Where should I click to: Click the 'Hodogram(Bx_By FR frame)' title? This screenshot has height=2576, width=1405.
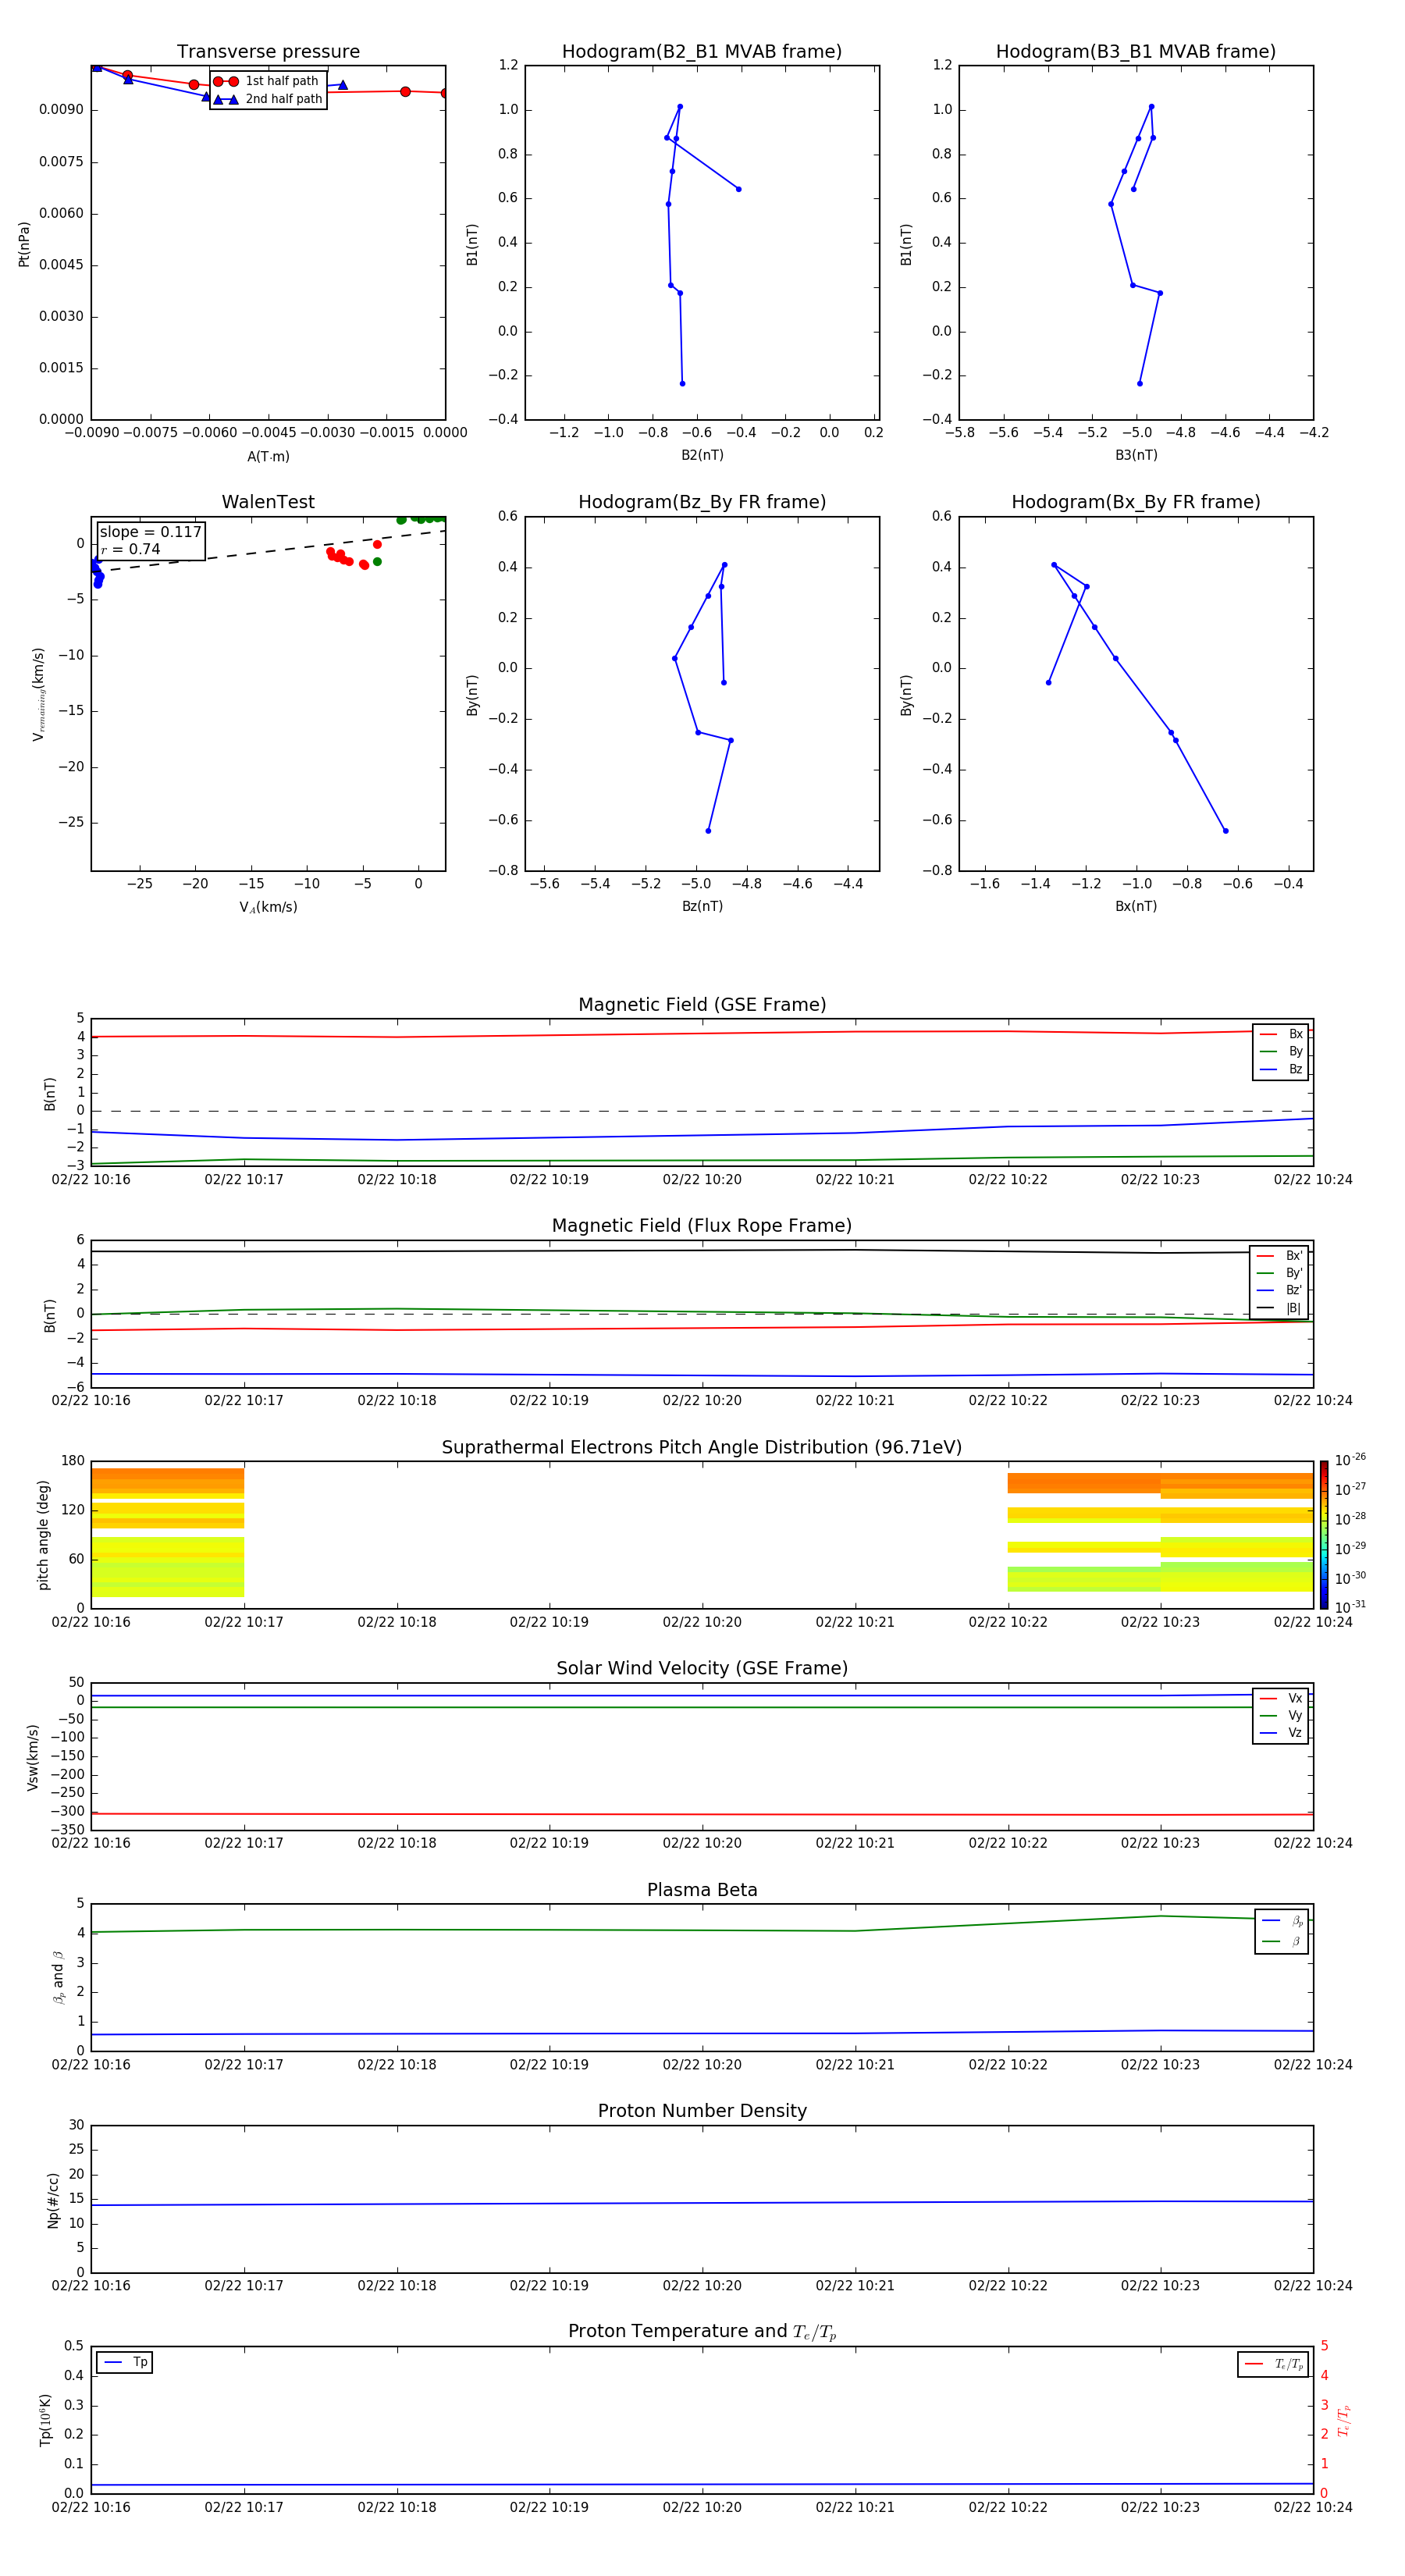coord(1136,502)
